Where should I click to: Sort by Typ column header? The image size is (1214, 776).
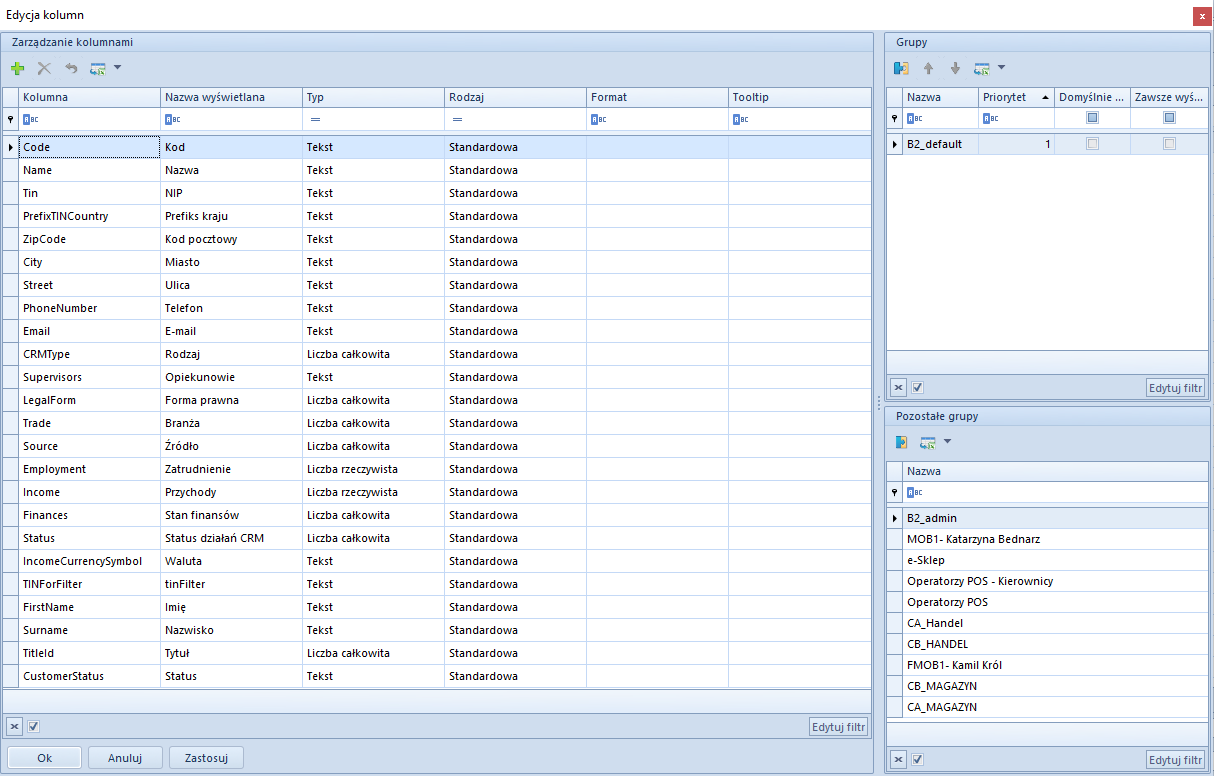(x=373, y=97)
